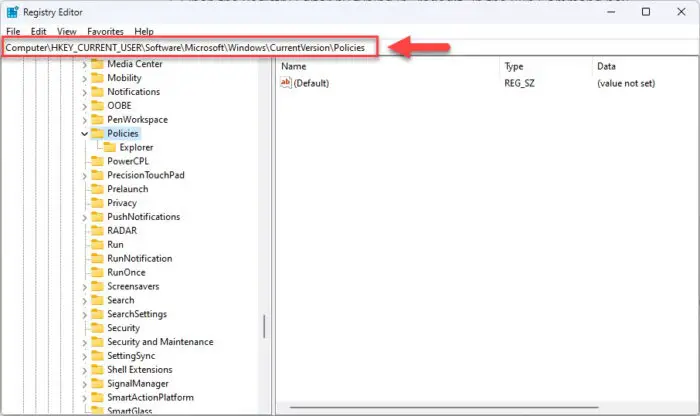Viewport: 700px width, 416px height.
Task: Click the PushNotifications folder icon
Action: pyautogui.click(x=97, y=216)
